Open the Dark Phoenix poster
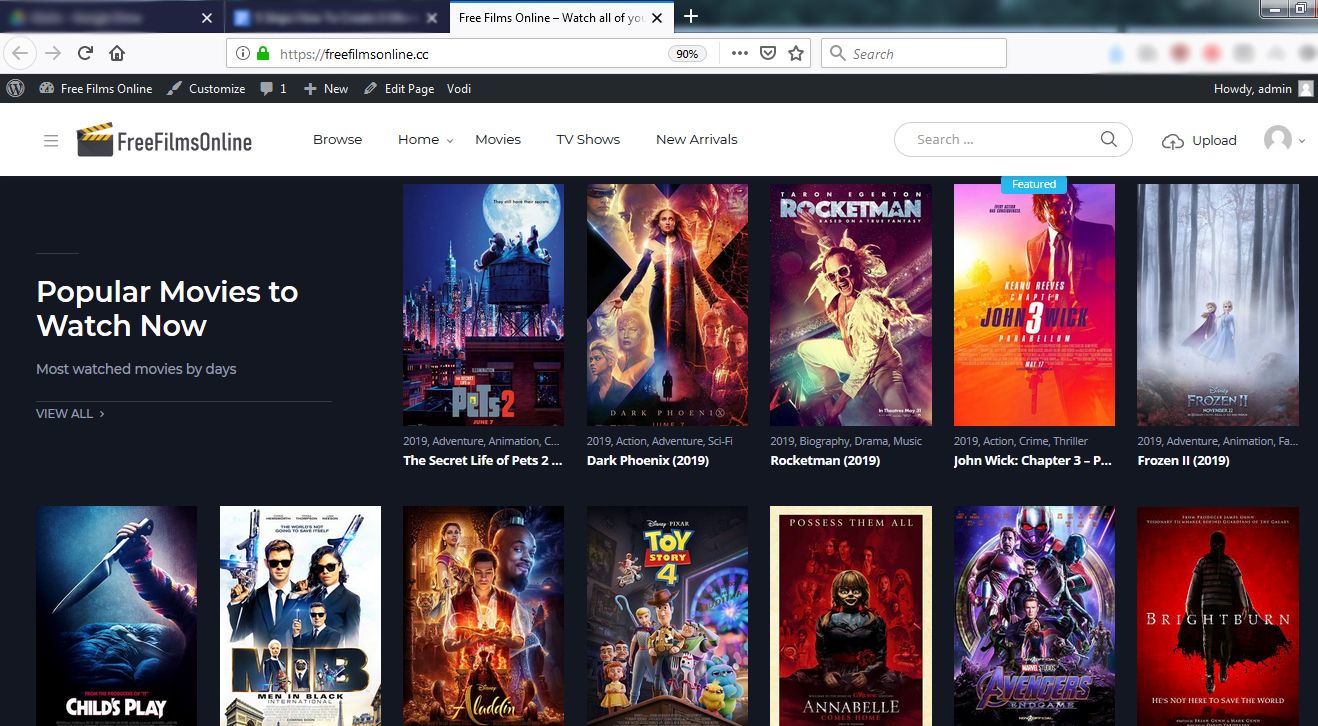 667,305
